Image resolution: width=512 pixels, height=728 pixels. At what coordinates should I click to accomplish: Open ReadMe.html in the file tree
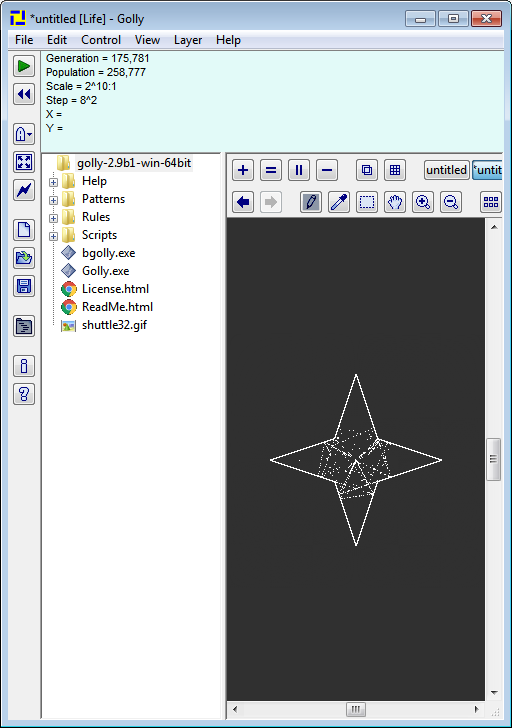coord(117,307)
